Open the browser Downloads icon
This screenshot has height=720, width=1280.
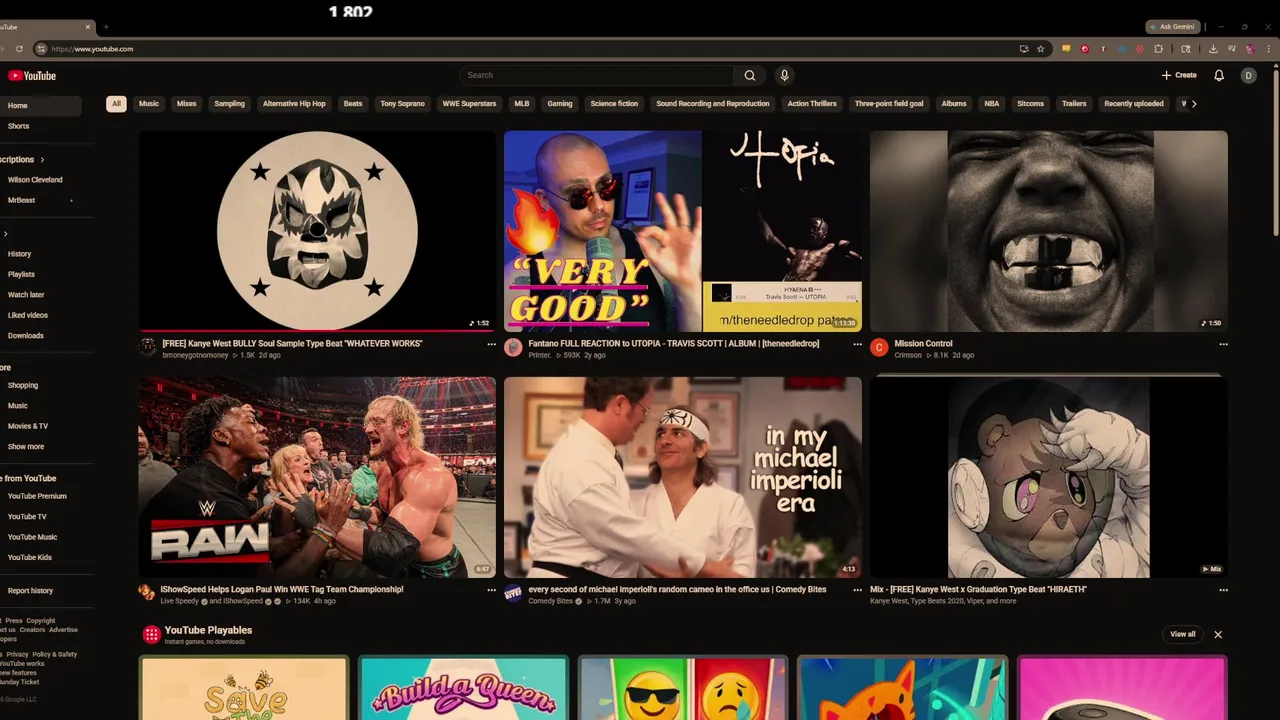click(x=1213, y=48)
